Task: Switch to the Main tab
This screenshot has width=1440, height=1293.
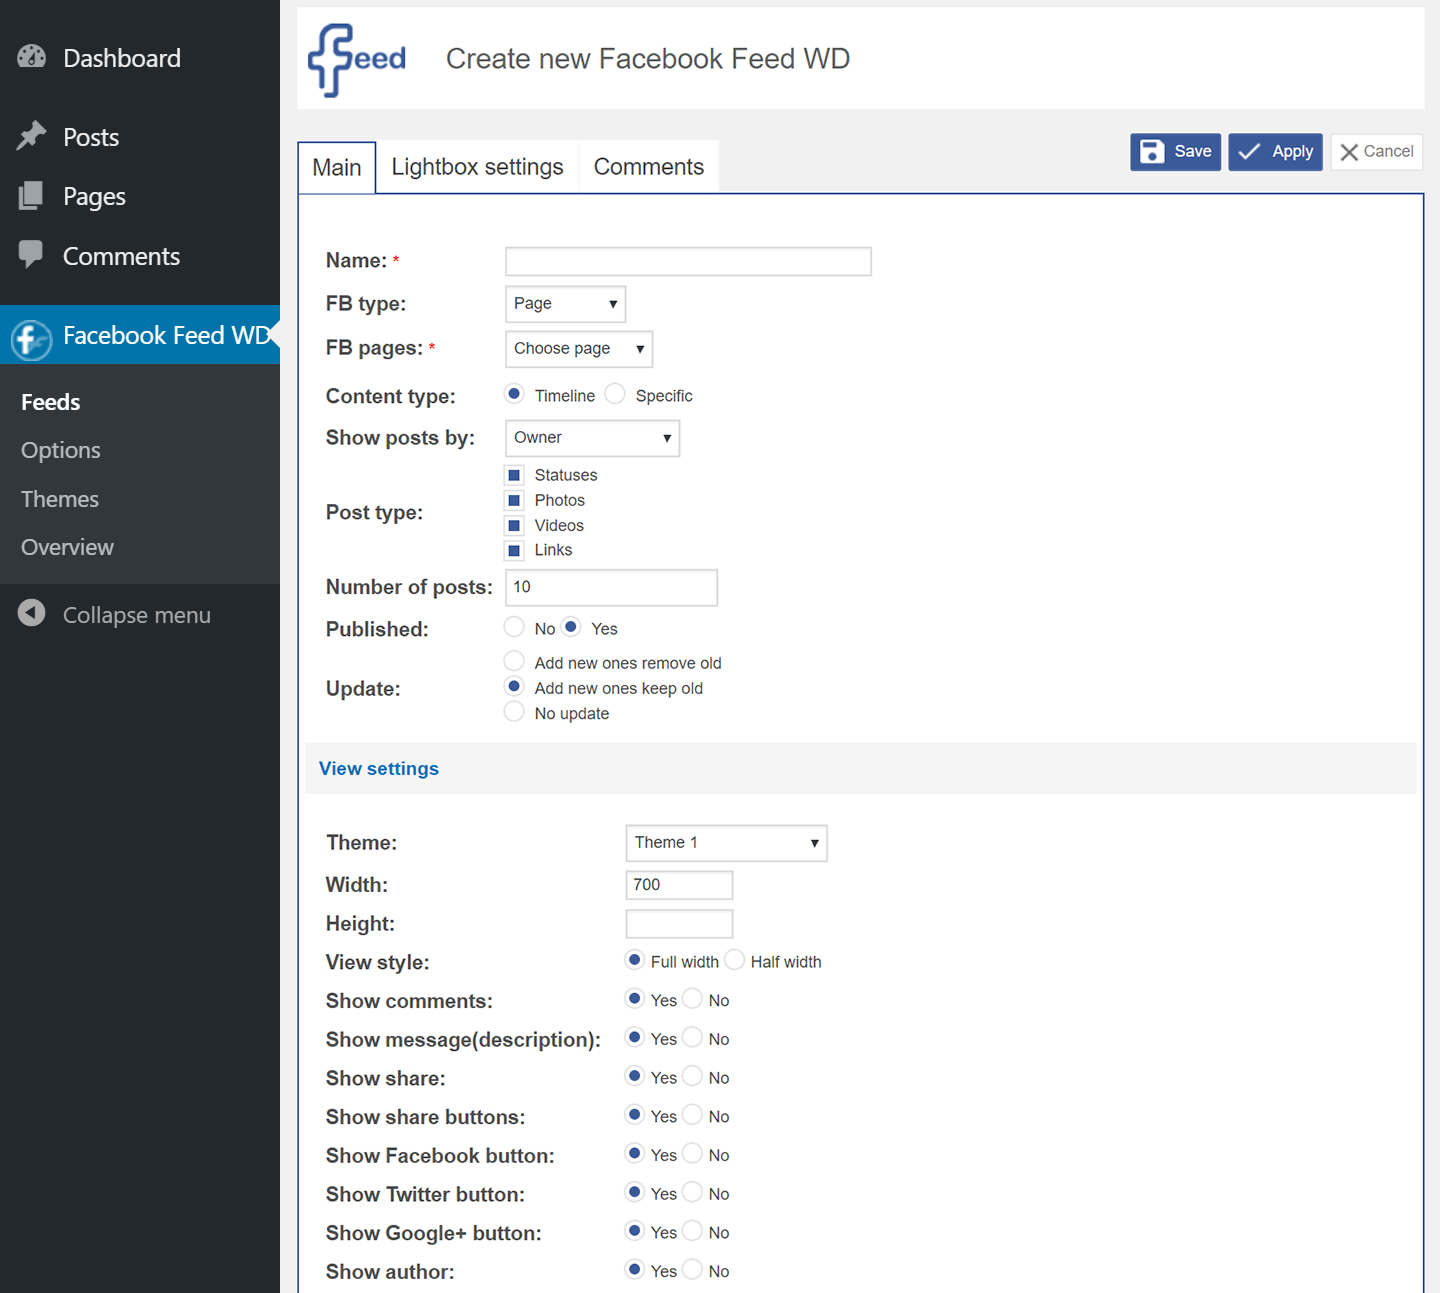Action: tap(337, 167)
